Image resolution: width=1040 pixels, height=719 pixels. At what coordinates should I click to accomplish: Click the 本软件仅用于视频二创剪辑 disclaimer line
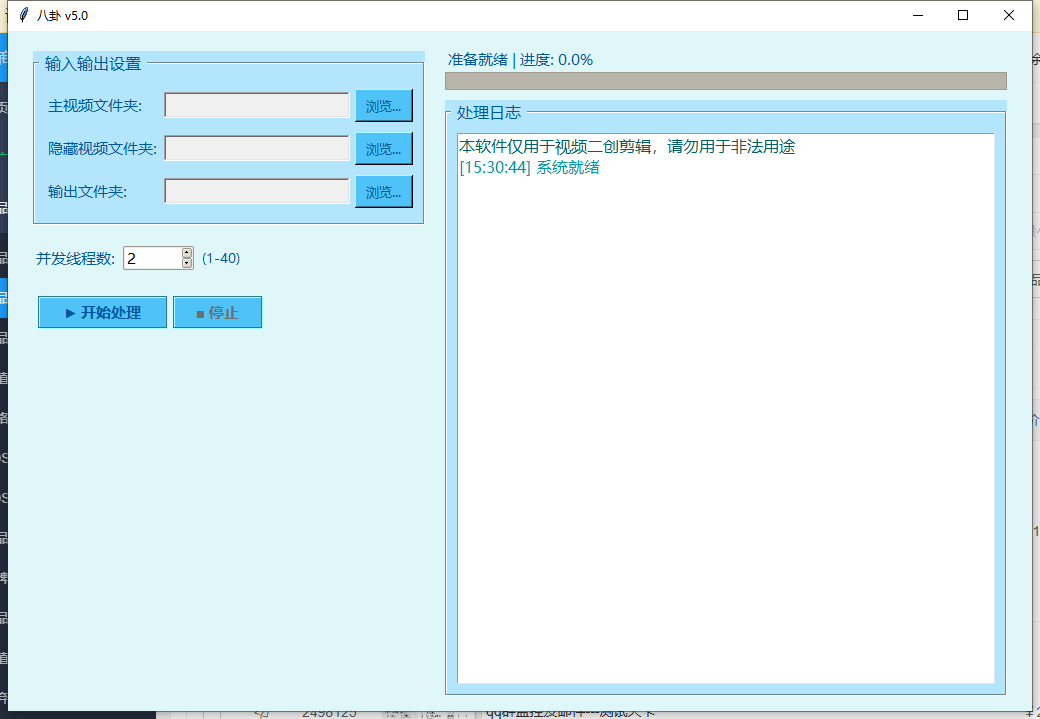tap(627, 147)
